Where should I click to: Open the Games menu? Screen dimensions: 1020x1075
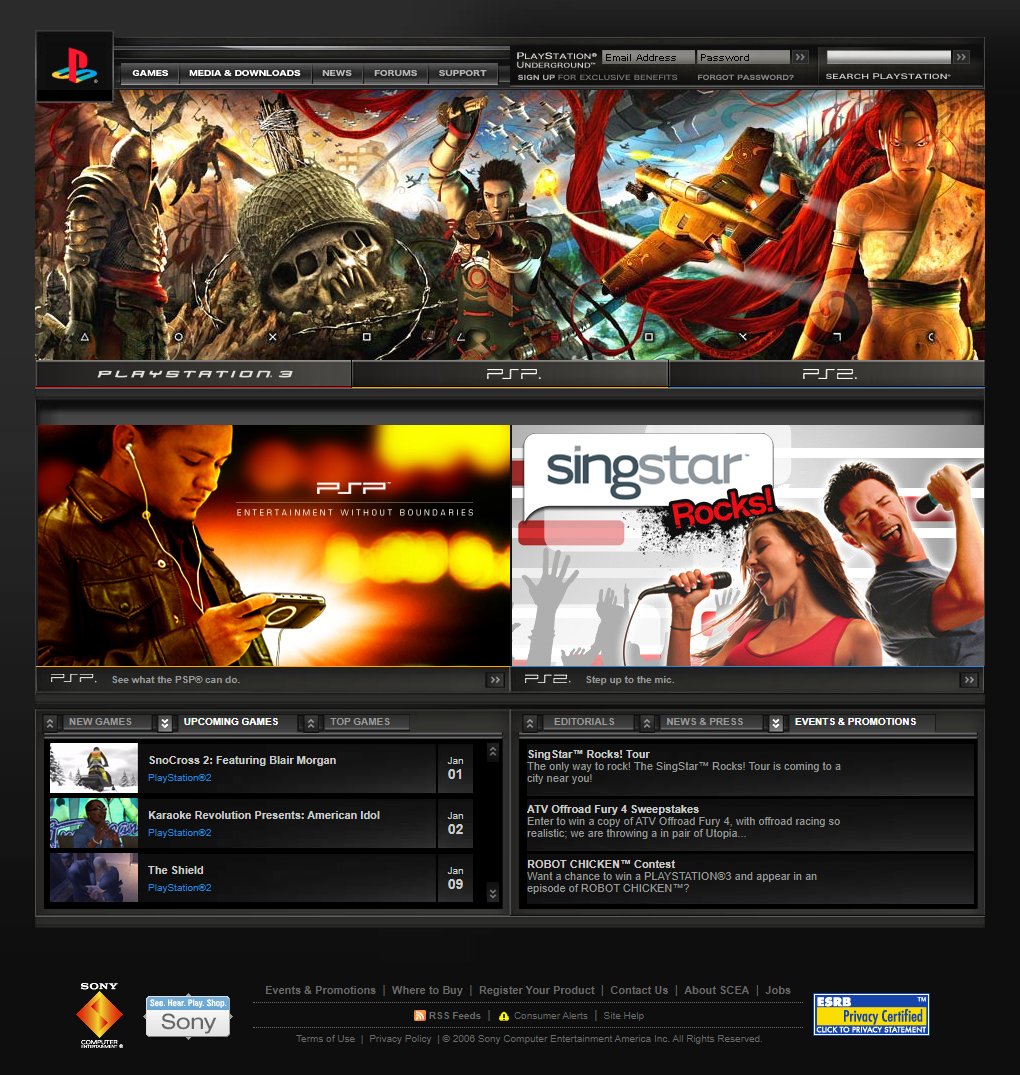(x=150, y=73)
